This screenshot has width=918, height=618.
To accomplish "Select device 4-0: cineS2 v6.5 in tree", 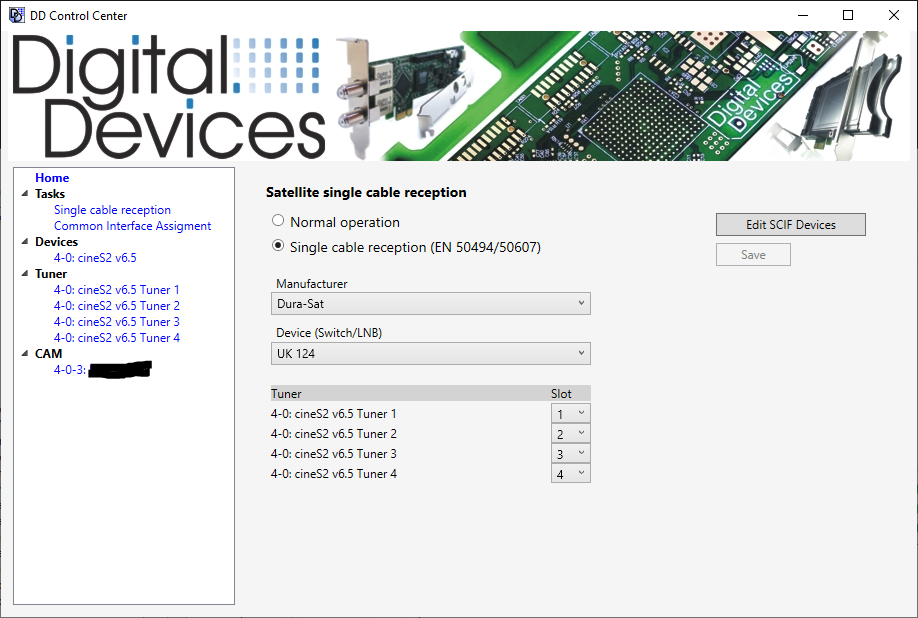I will pos(95,258).
